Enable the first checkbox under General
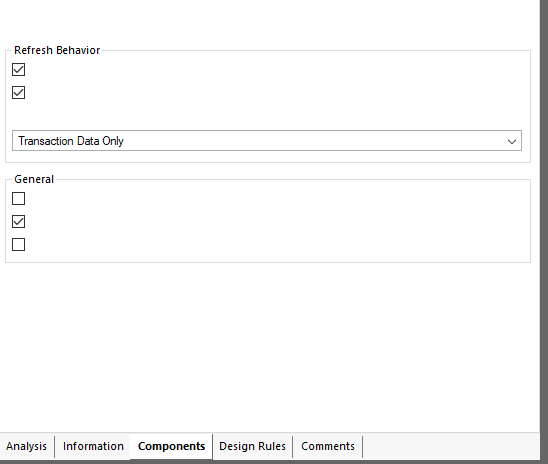This screenshot has height=464, width=548. (x=19, y=198)
